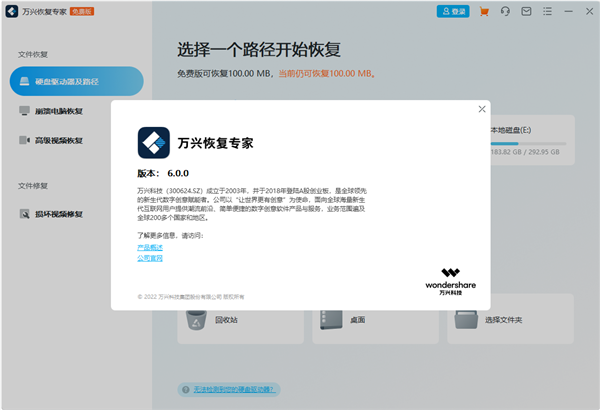600x410 pixels.
Task: Click the 万兴恢复专家 logo in the dialog
Action: pos(154,143)
